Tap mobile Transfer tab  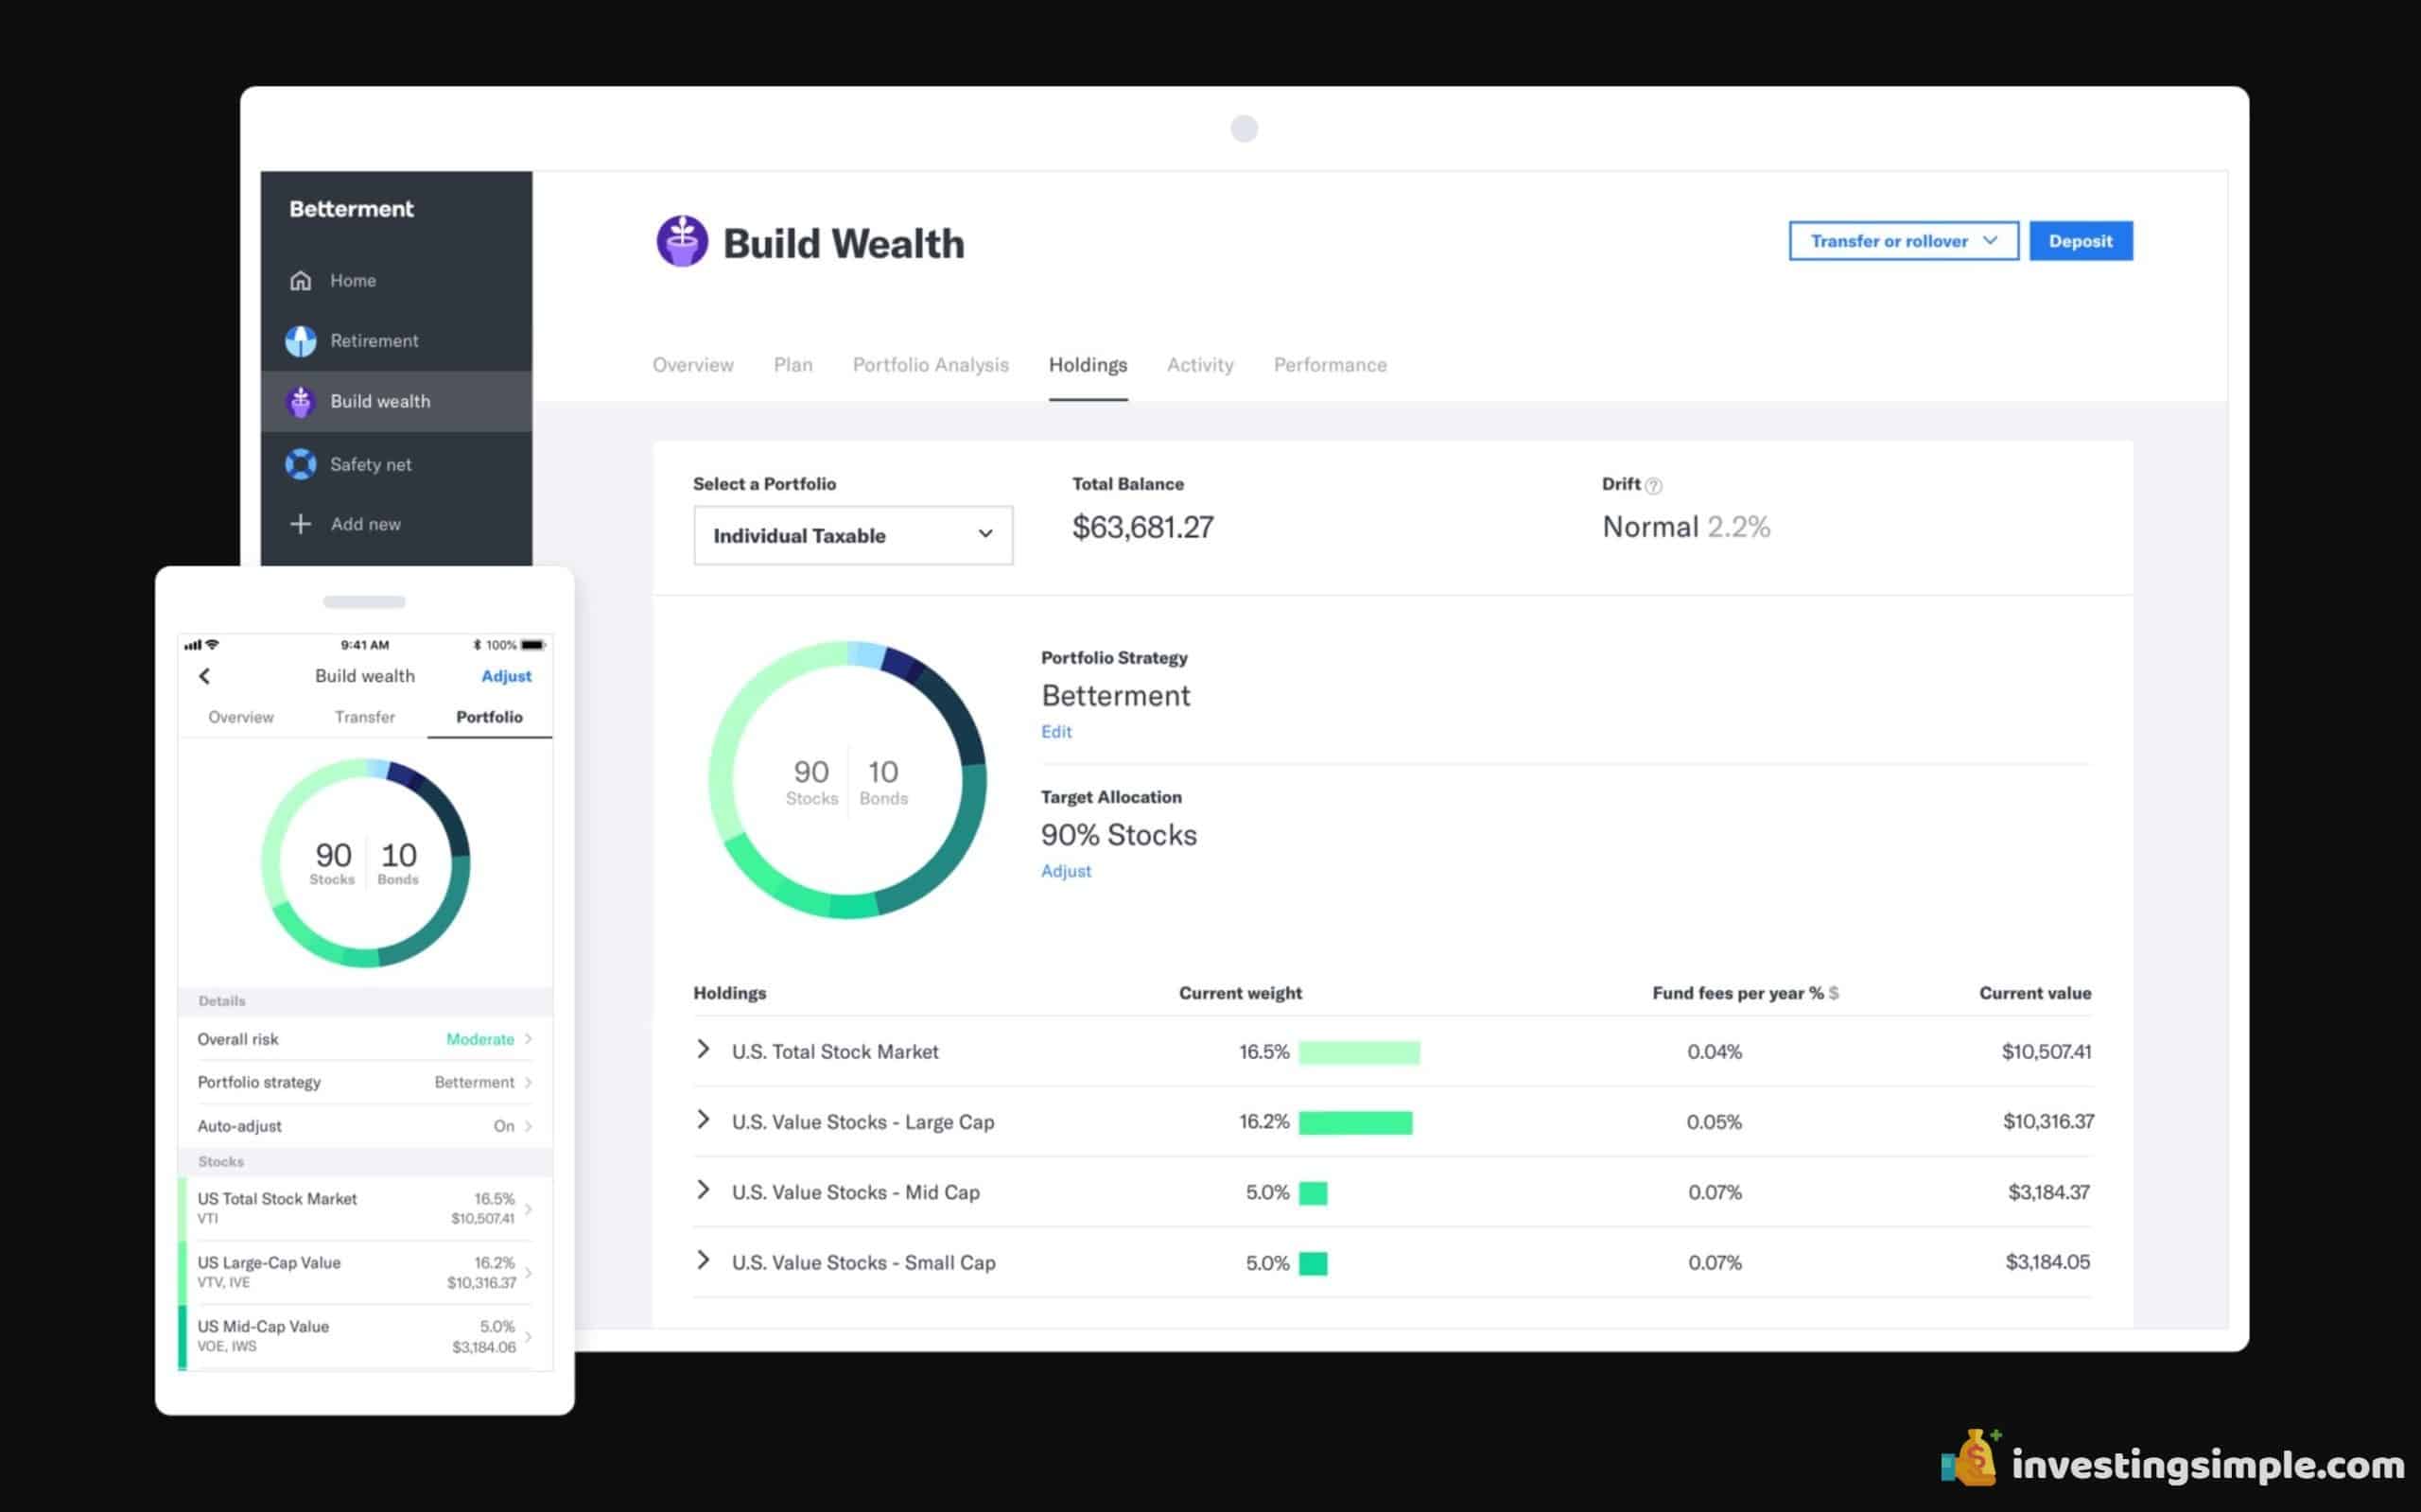point(365,717)
